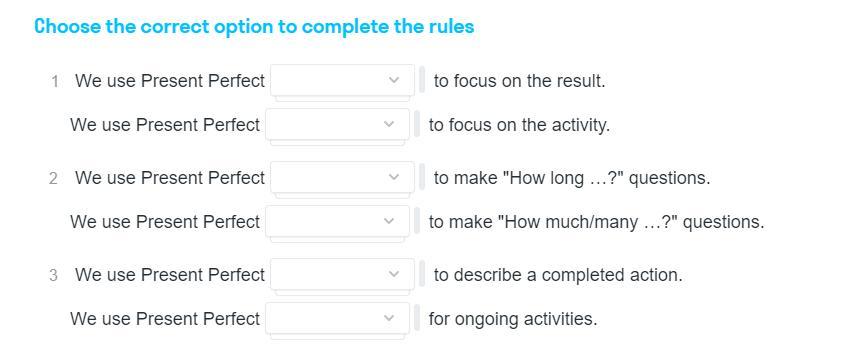Click the text "to describe a completed action."
This screenshot has width=857, height=363.
pyautogui.click(x=558, y=274)
